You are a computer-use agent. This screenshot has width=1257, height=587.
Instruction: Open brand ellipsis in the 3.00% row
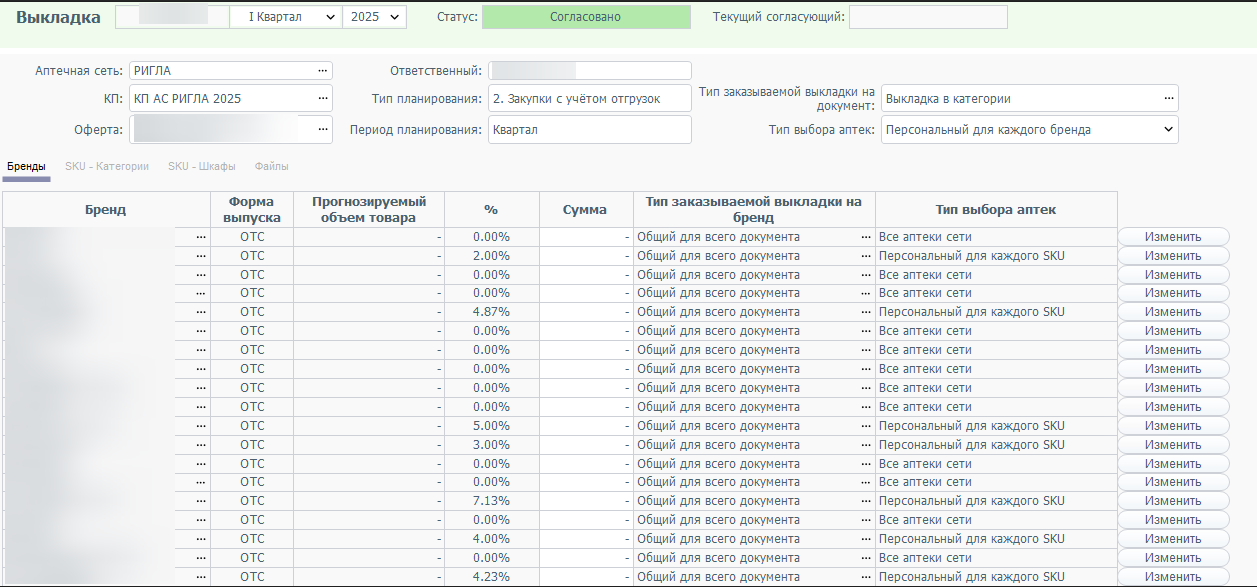(x=201, y=445)
